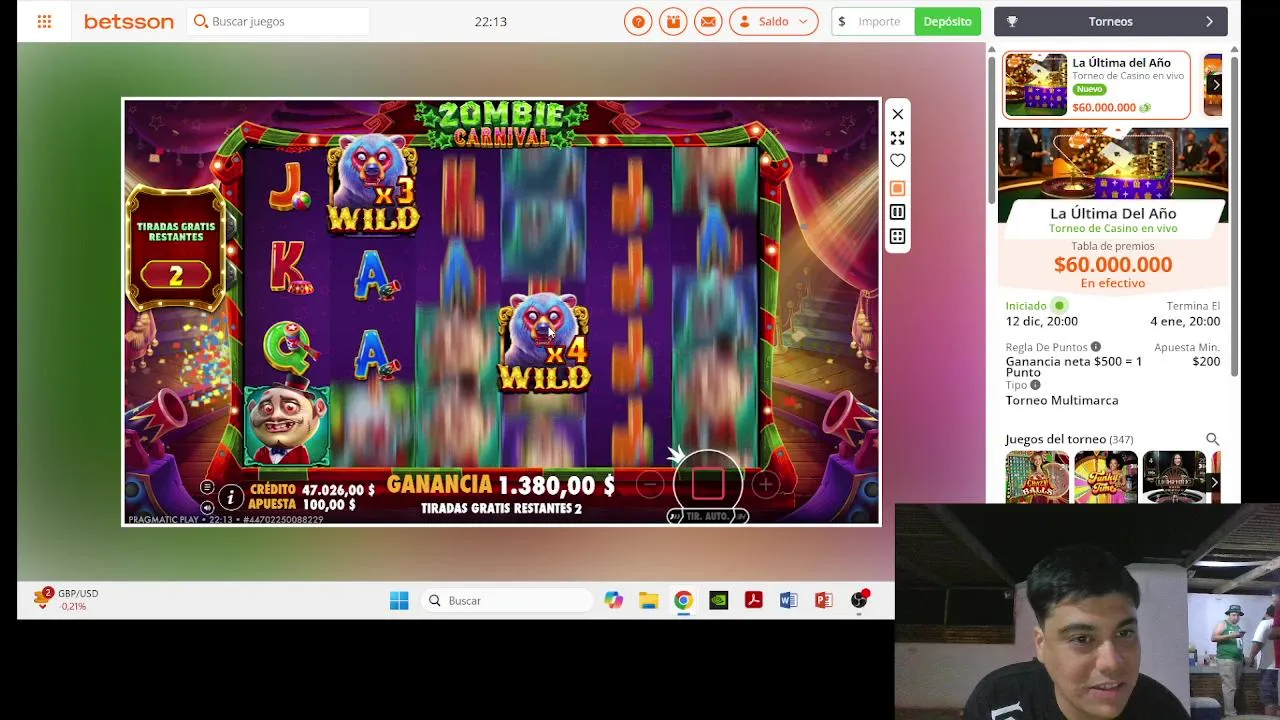Click the zombie ringmaster symbol

pos(287,425)
